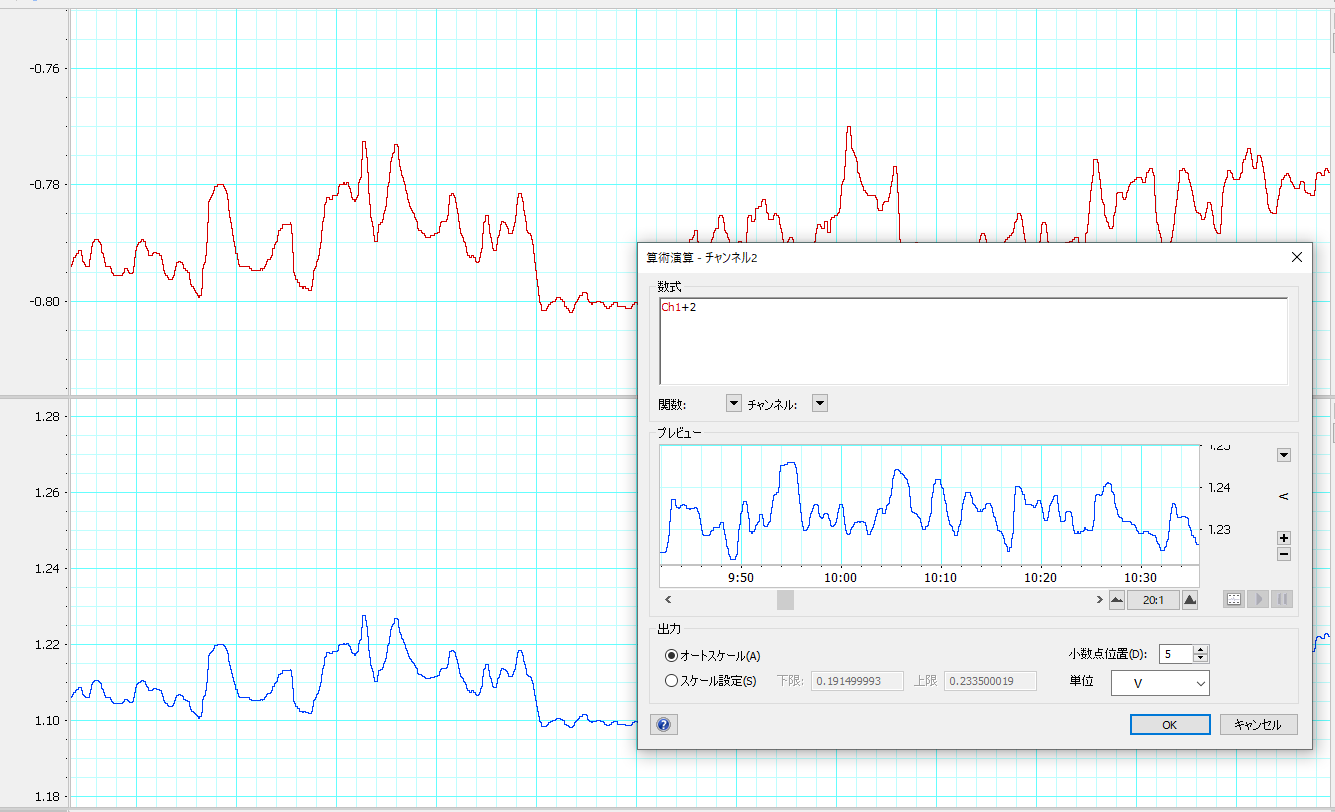Open the 関数 dropdown arrow
Image resolution: width=1335 pixels, height=812 pixels.
click(x=733, y=404)
